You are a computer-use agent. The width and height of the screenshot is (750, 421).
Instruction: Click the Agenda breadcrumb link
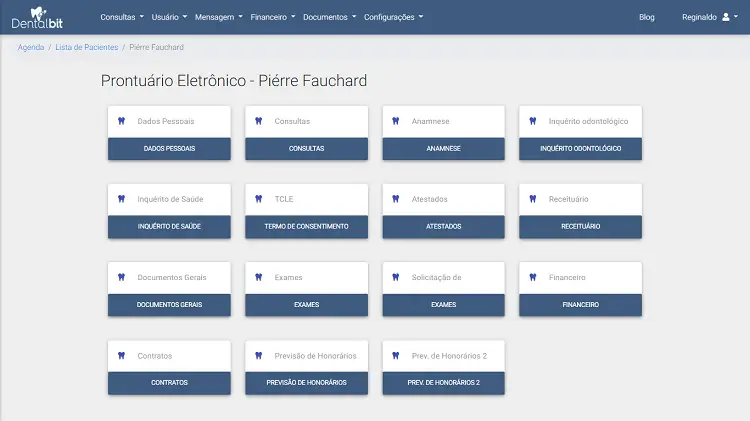click(x=30, y=47)
